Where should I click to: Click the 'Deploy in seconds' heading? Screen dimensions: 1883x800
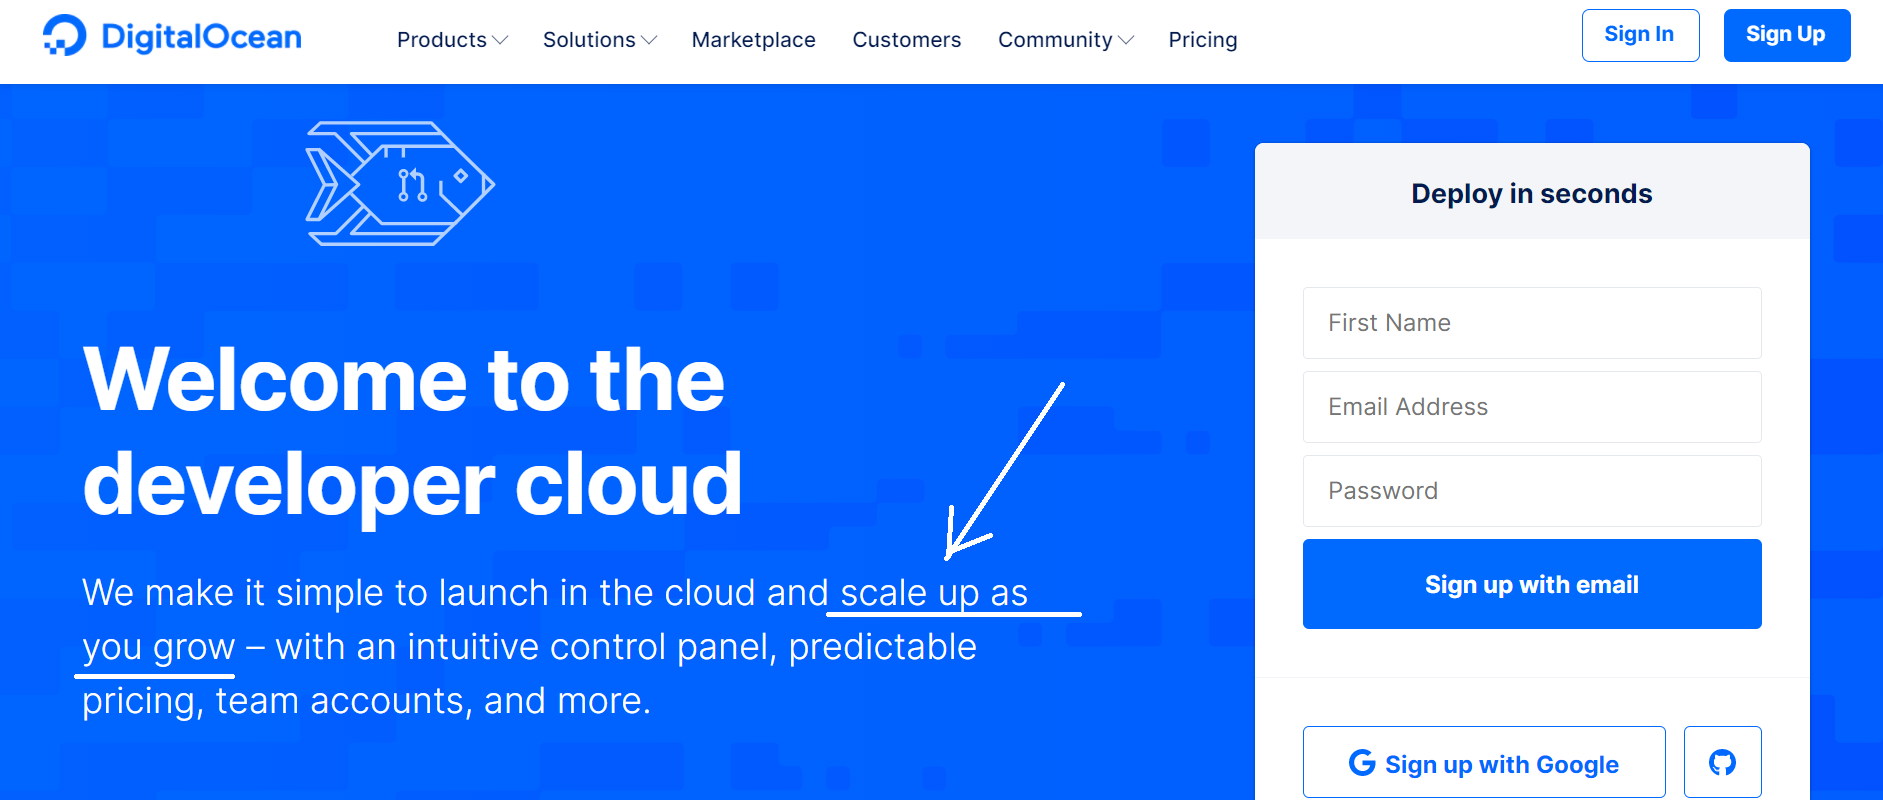[x=1531, y=193]
